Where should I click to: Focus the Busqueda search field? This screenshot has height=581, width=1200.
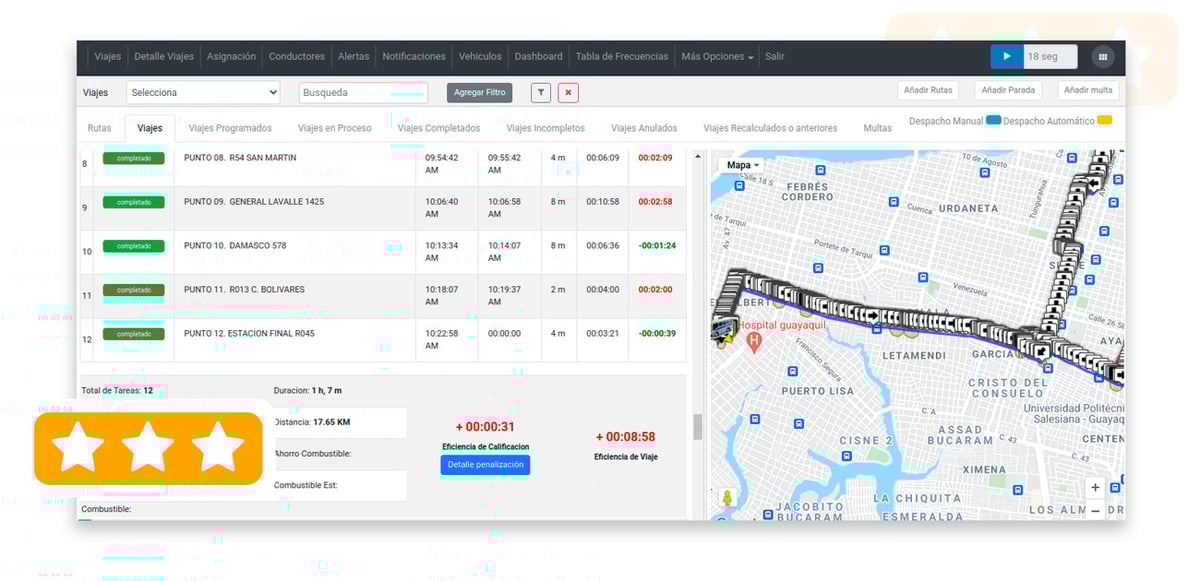point(363,93)
